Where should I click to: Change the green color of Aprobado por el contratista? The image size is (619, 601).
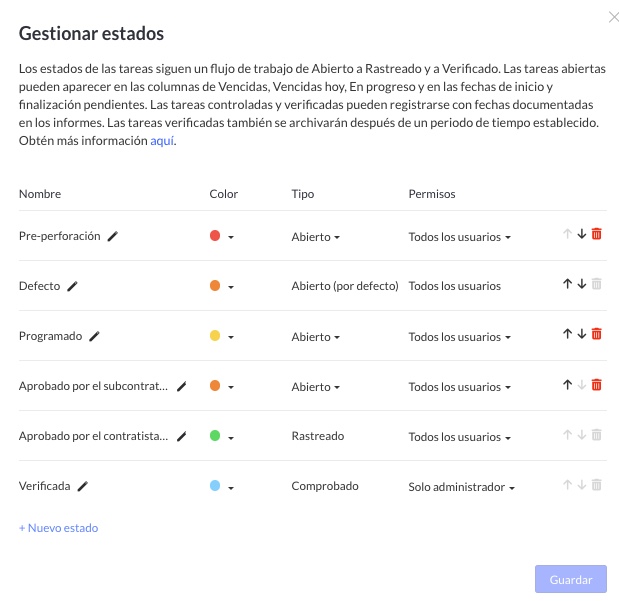click(221, 436)
